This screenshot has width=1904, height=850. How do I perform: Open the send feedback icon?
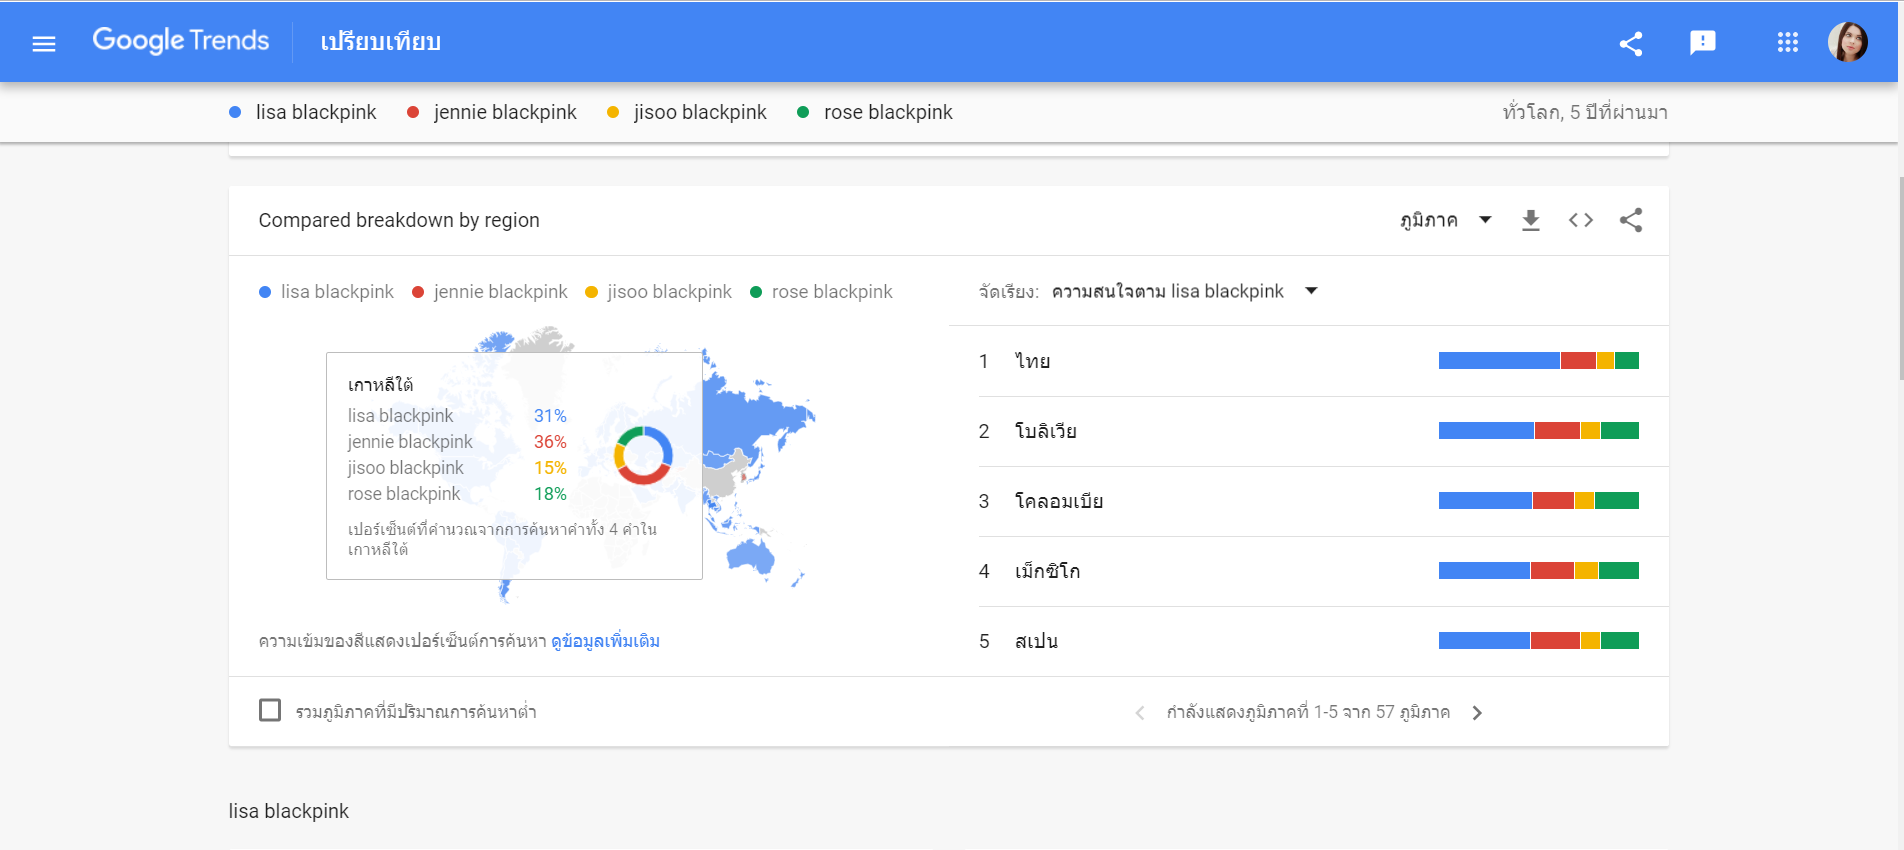pos(1703,43)
